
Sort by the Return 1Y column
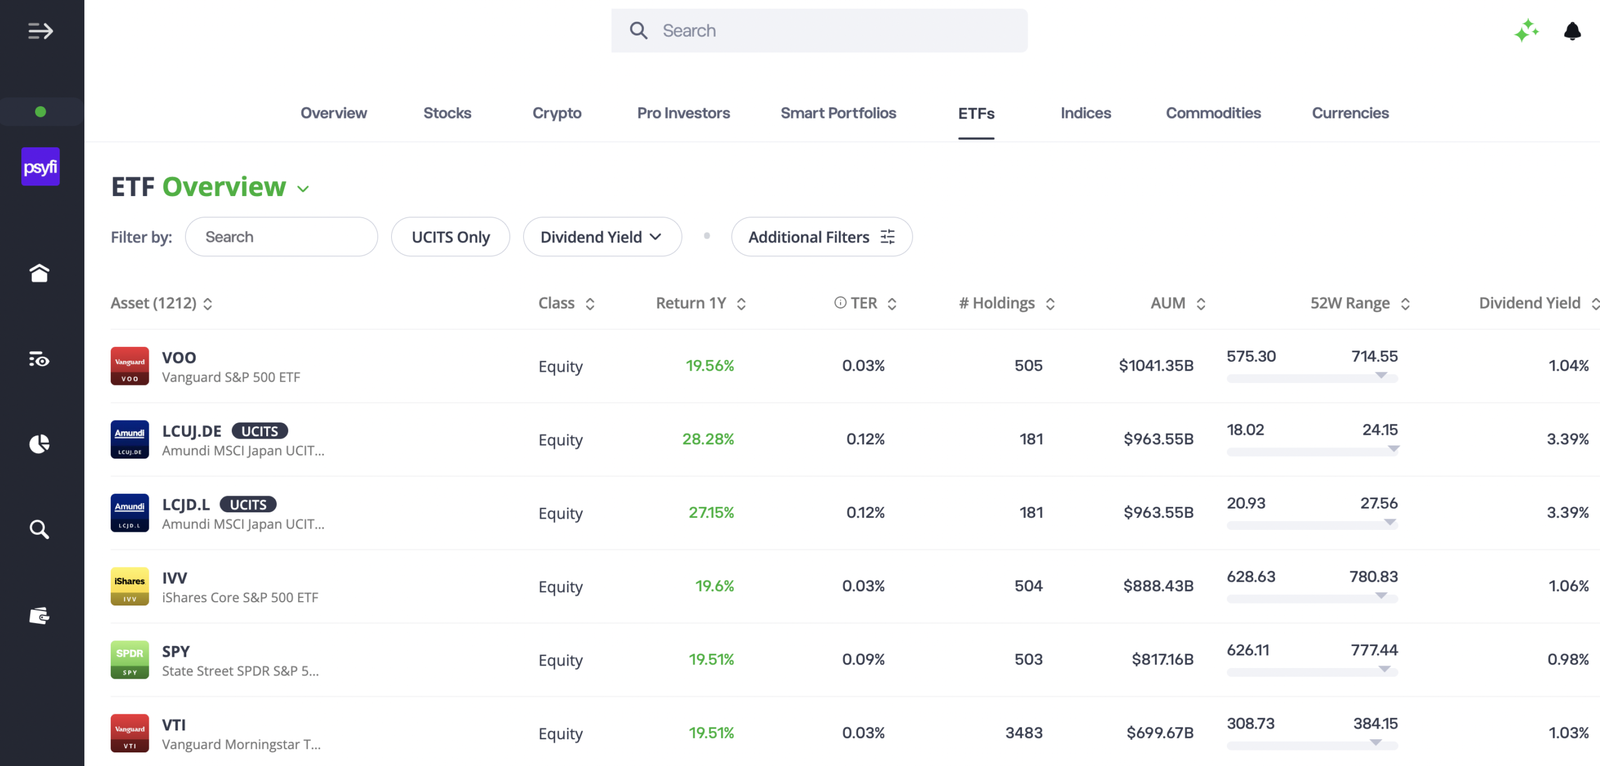[701, 303]
